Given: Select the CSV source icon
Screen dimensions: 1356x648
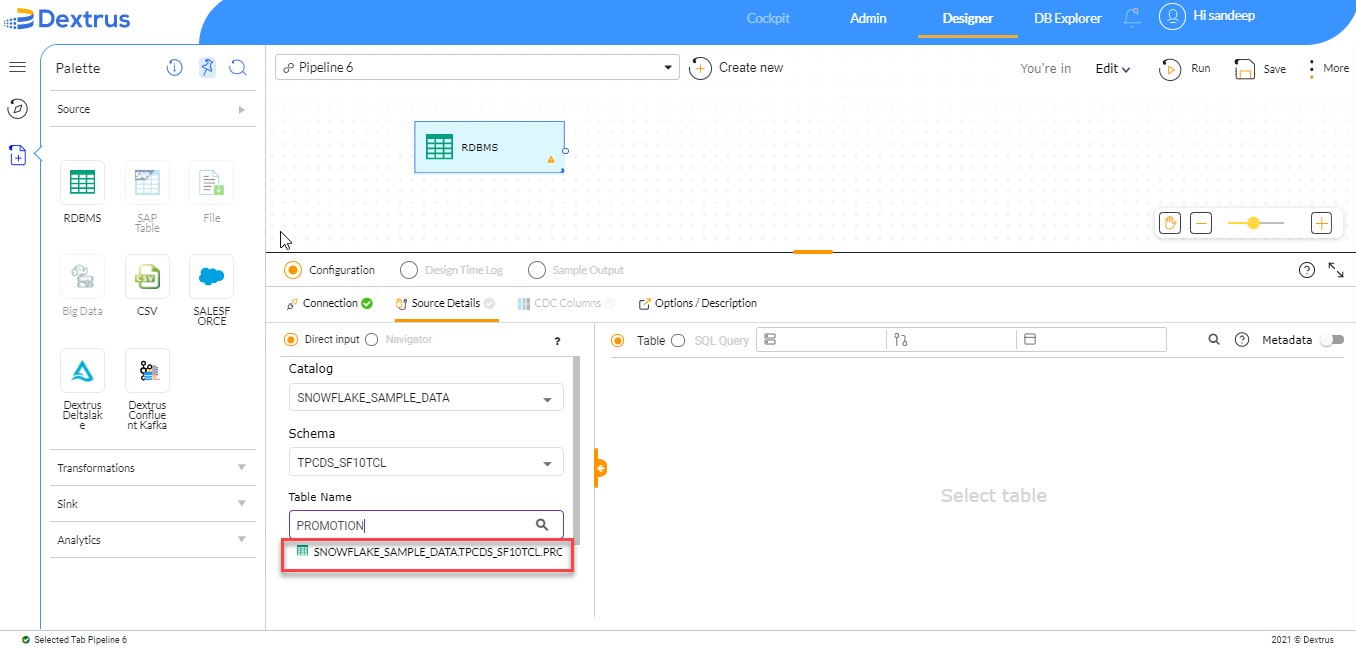Looking at the screenshot, I should point(147,276).
